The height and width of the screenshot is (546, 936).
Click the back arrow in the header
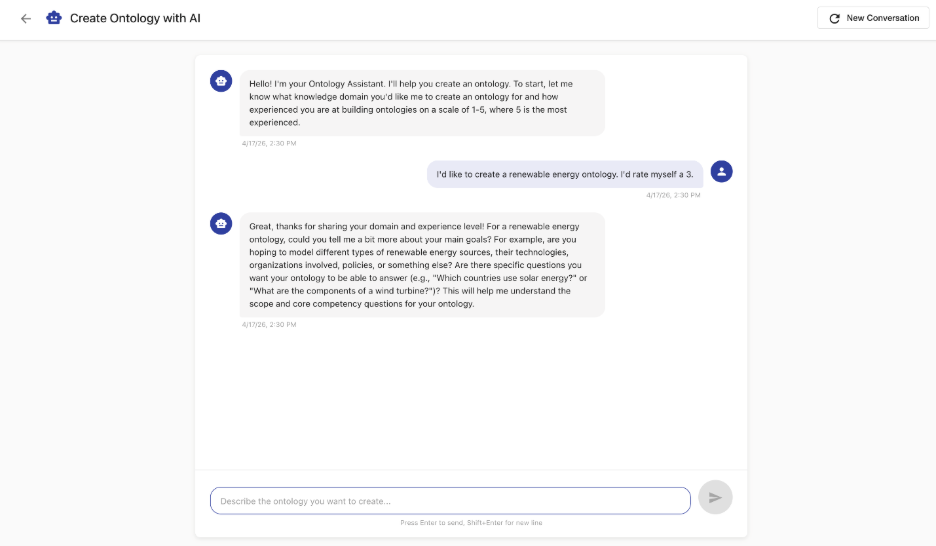coord(26,18)
